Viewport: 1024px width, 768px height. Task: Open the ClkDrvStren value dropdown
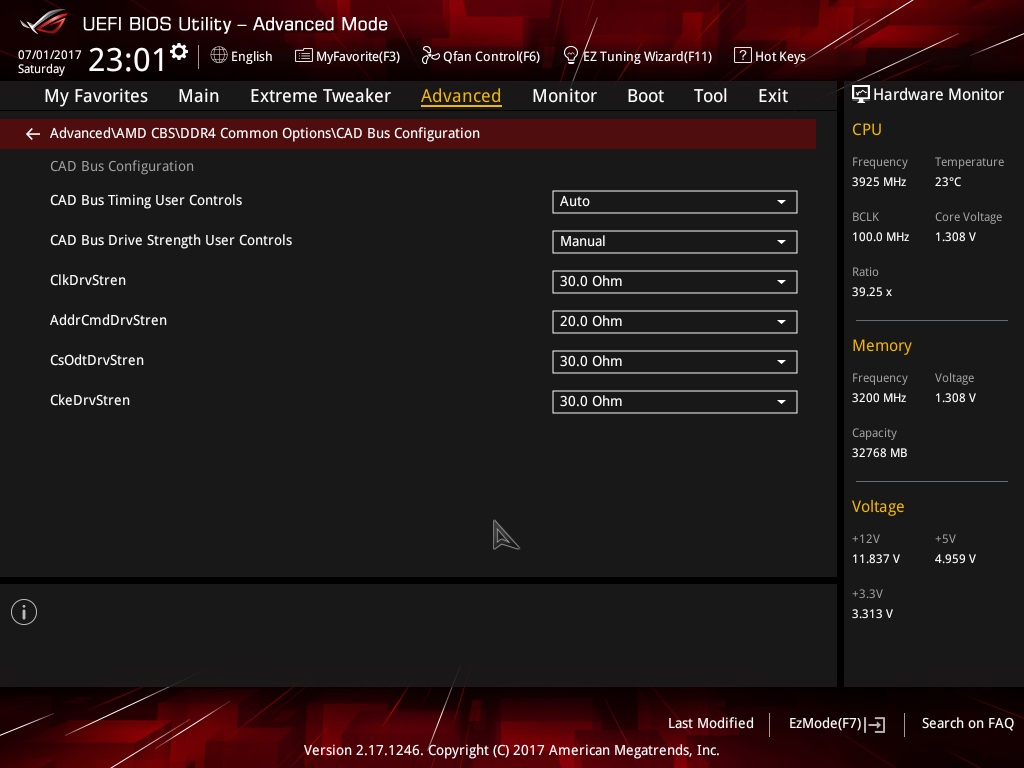(x=675, y=281)
